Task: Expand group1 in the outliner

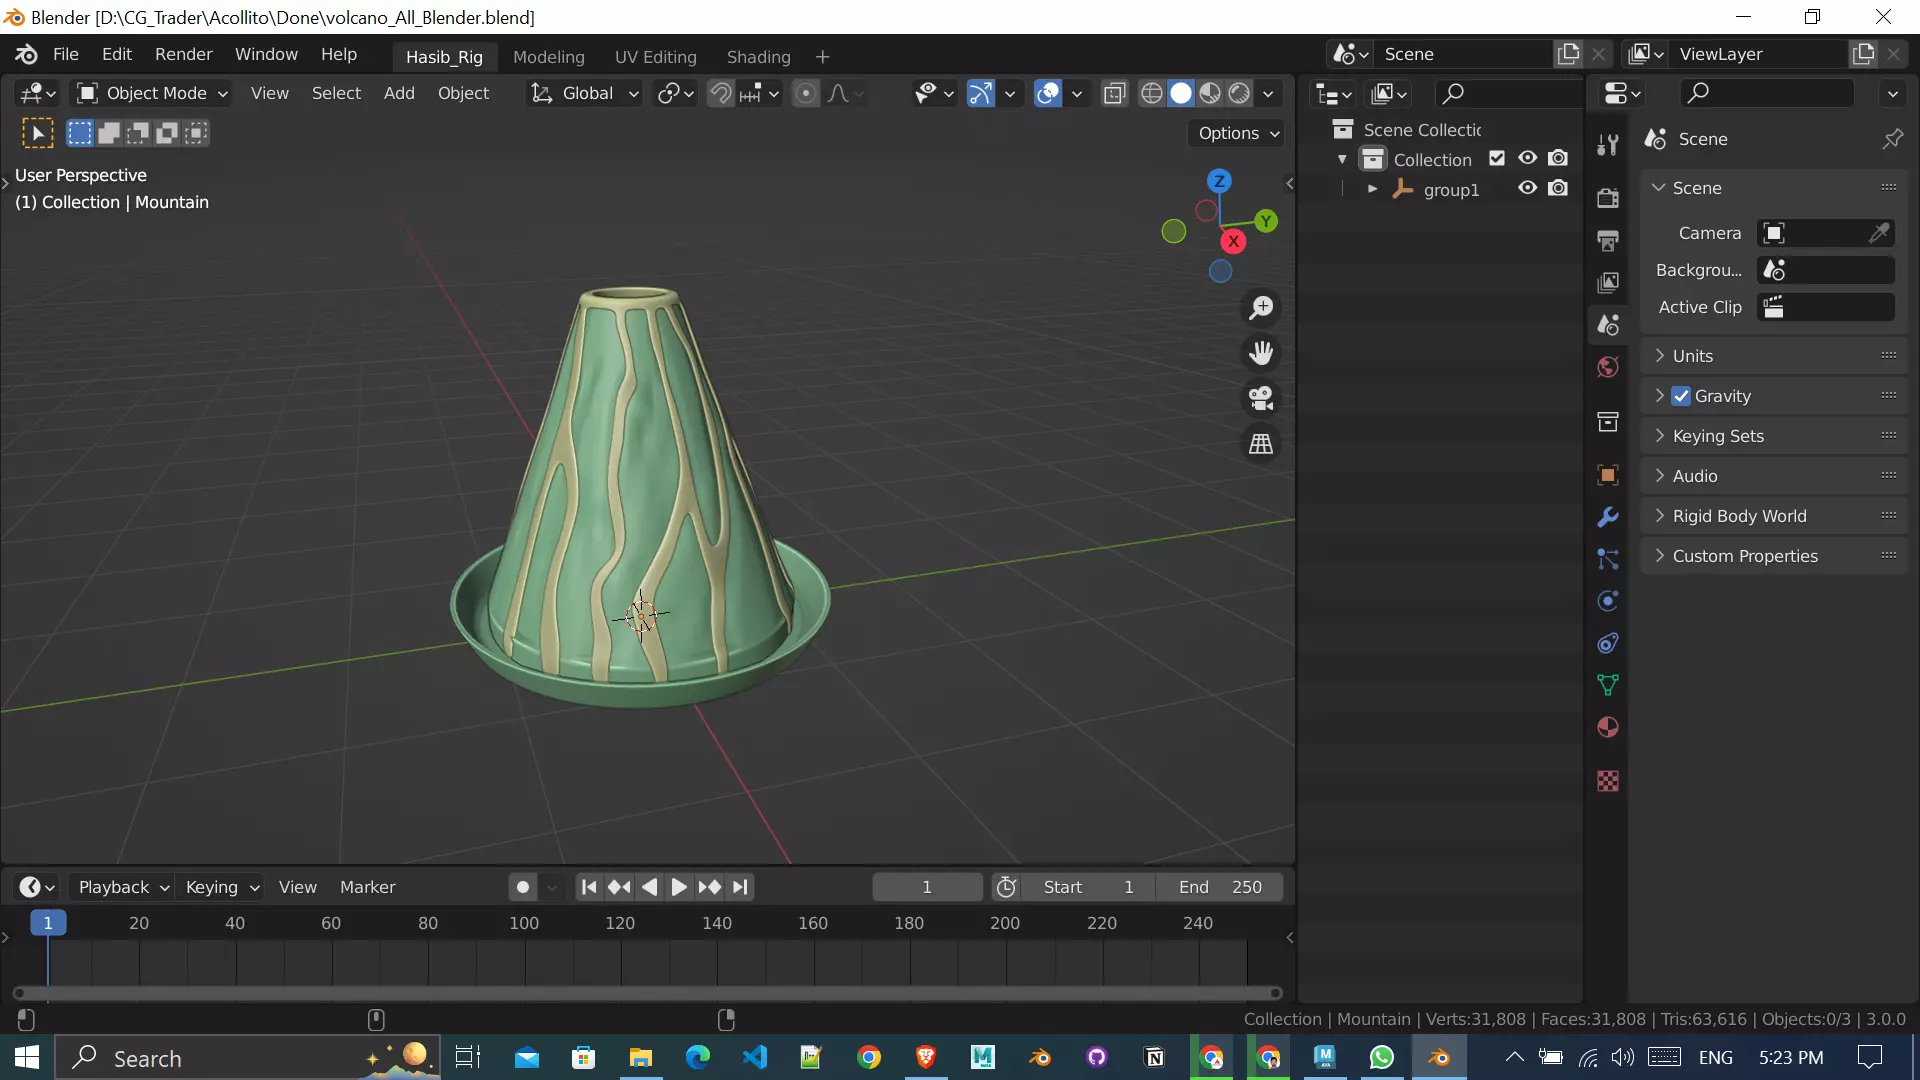Action: (x=1372, y=189)
